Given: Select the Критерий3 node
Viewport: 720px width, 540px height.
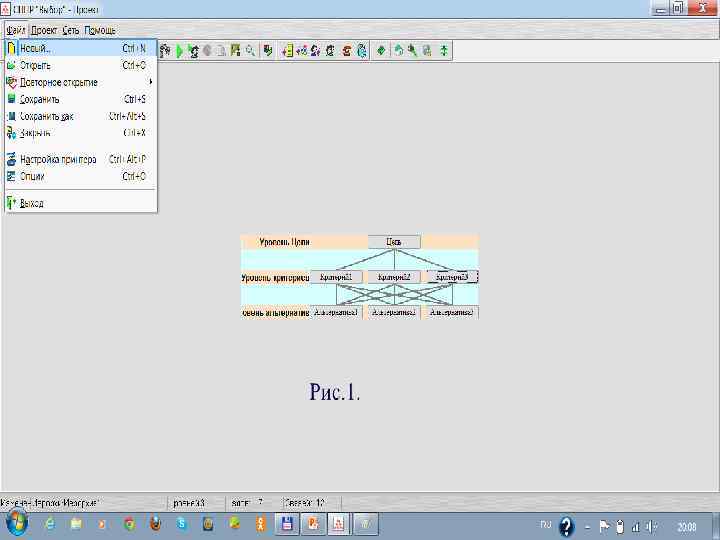Looking at the screenshot, I should tap(452, 277).
